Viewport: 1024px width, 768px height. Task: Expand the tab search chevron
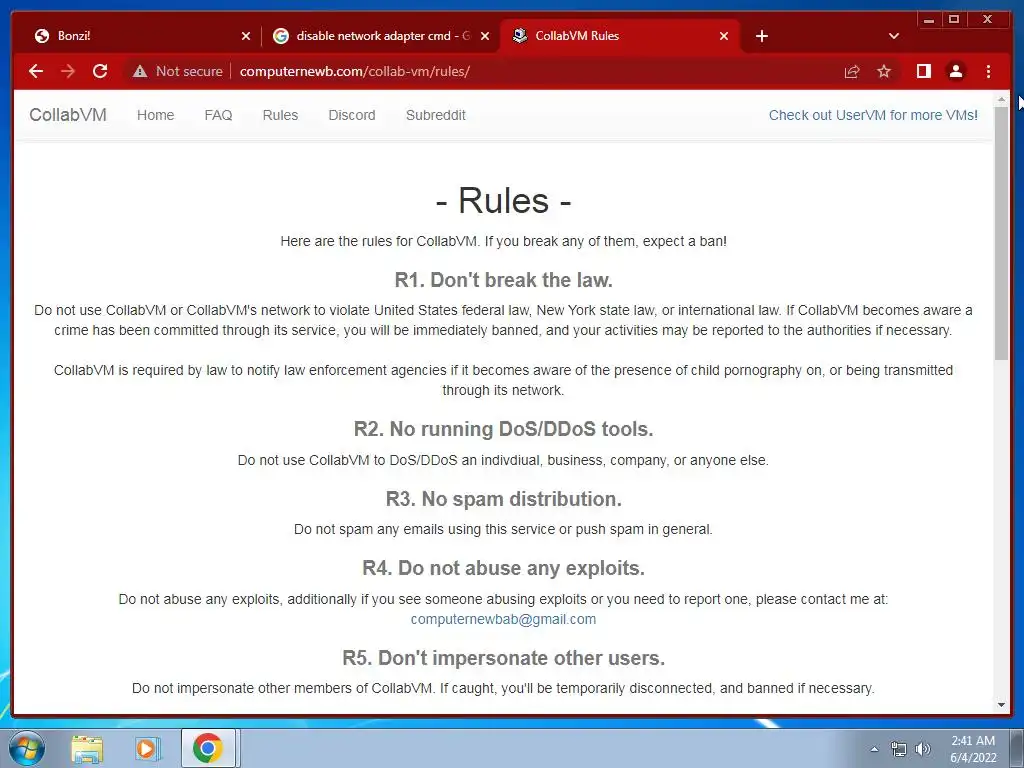(894, 36)
